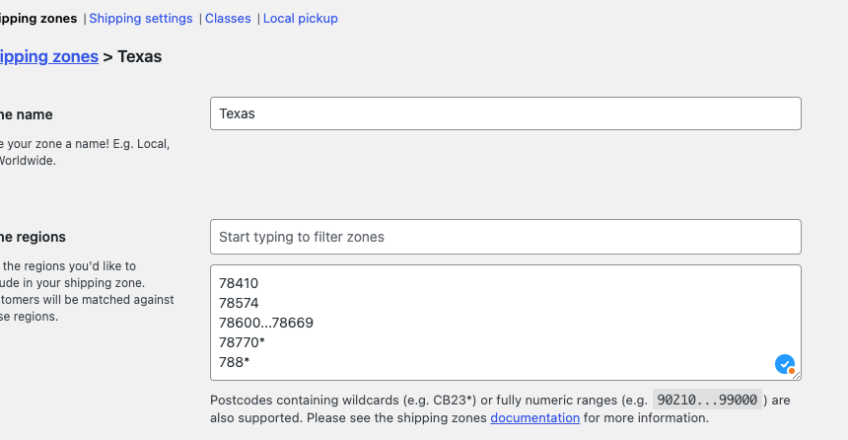Open the shipping zones documentation link
Screen dimensions: 848x440
pyautogui.click(x=534, y=418)
